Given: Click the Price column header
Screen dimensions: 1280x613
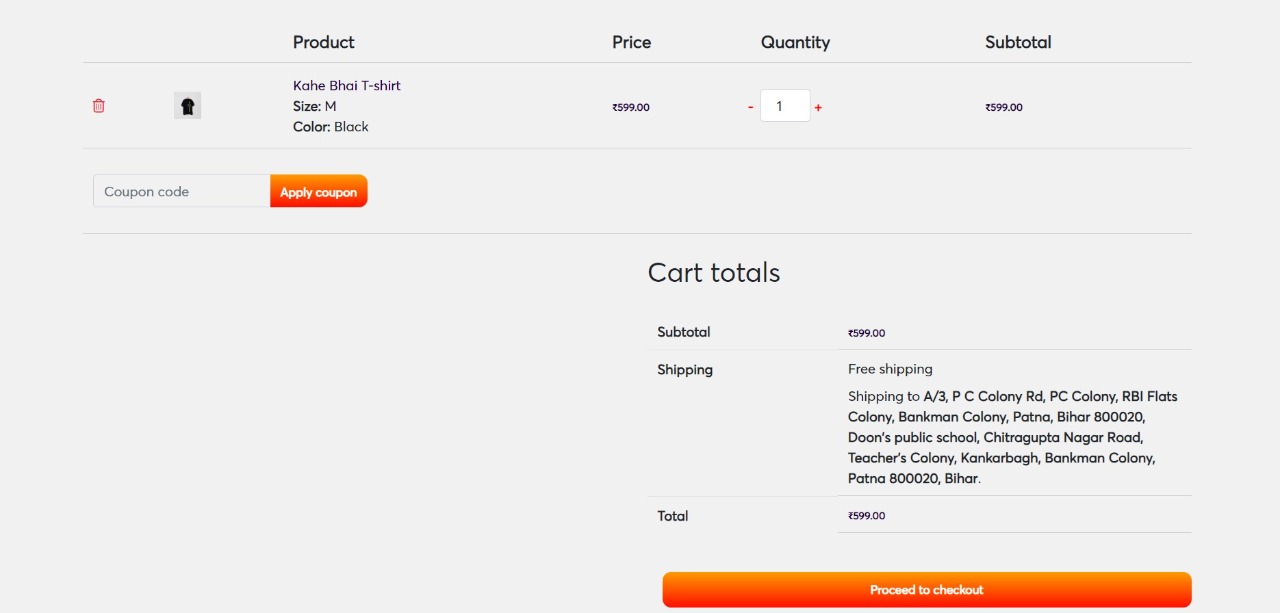Looking at the screenshot, I should click(631, 42).
